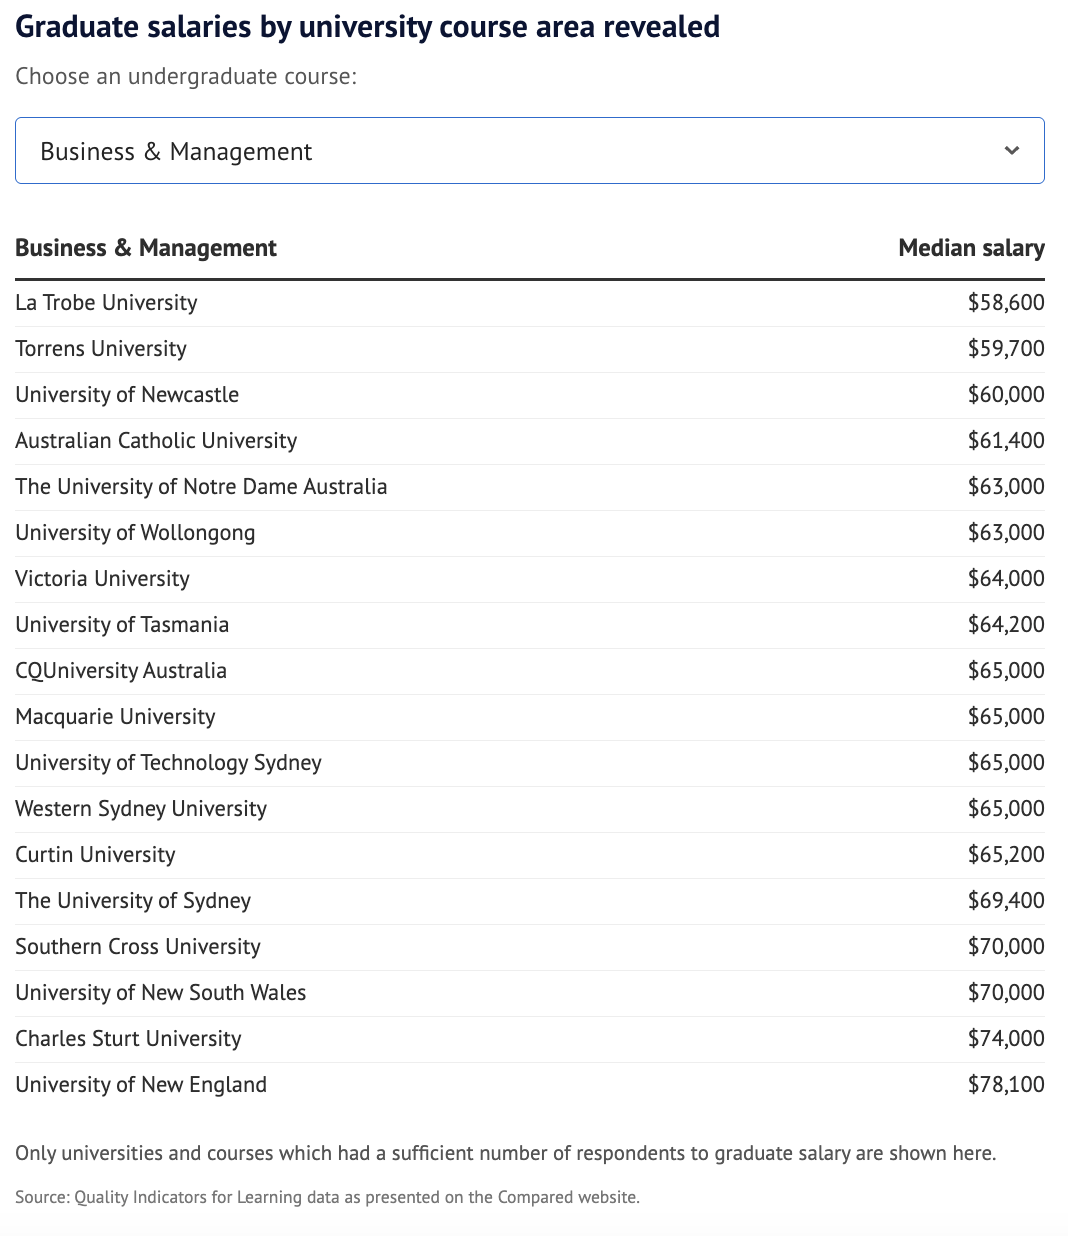Click the Business & Management table column header

[x=146, y=248]
